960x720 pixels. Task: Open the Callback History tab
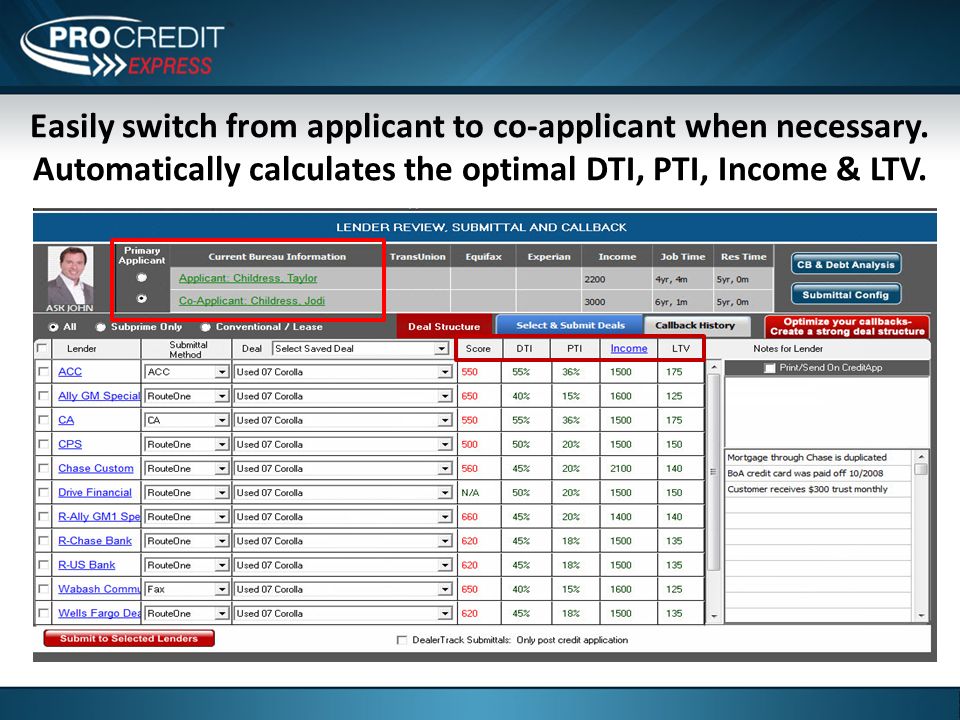point(695,325)
